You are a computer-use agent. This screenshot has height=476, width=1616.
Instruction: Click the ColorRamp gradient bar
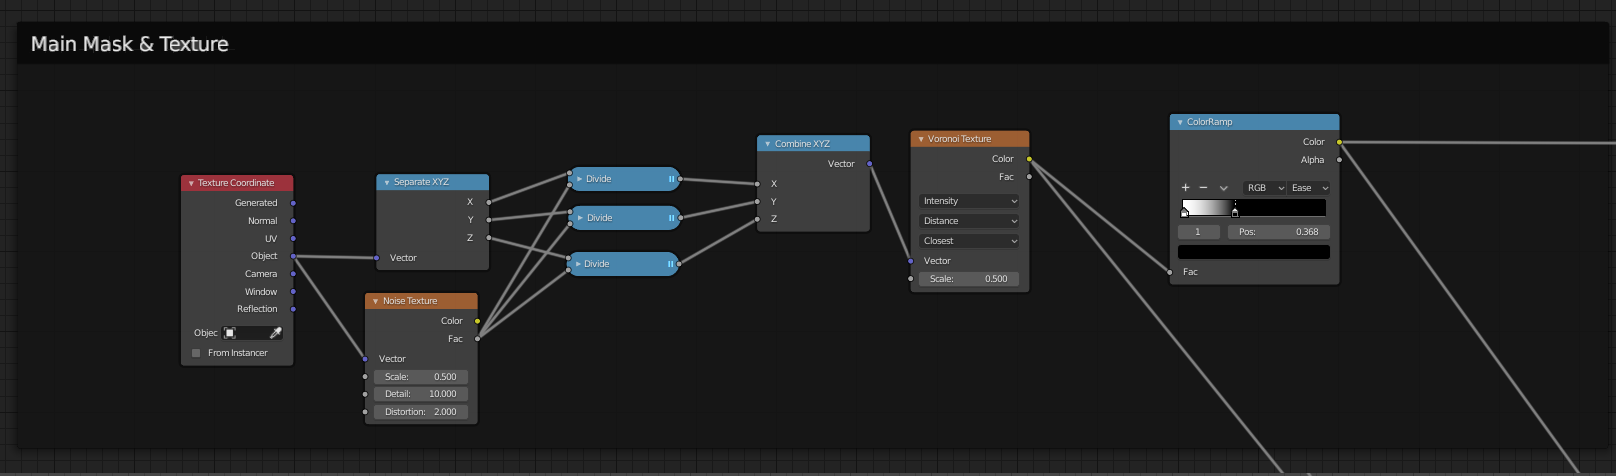pos(1254,207)
